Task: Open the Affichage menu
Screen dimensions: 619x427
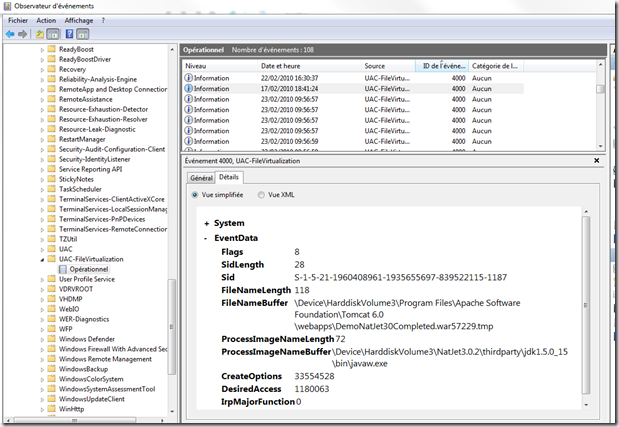Action: coord(79,21)
